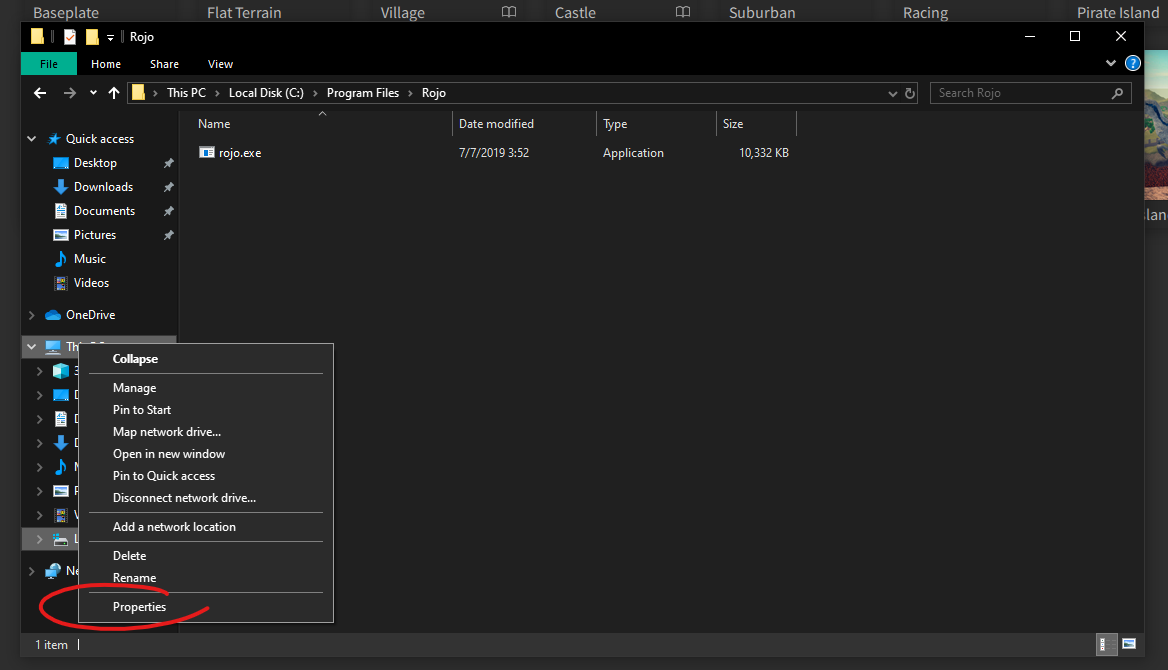Click the New folder icon in title bar

[x=92, y=37]
